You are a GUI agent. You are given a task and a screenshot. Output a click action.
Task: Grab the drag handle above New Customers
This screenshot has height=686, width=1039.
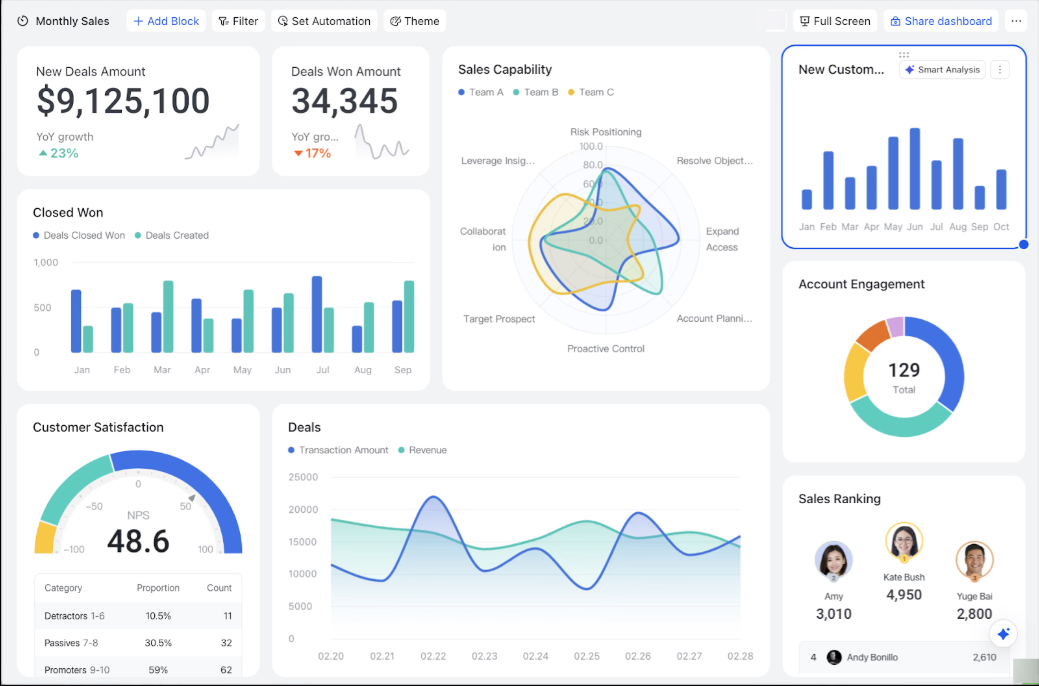pyautogui.click(x=904, y=55)
